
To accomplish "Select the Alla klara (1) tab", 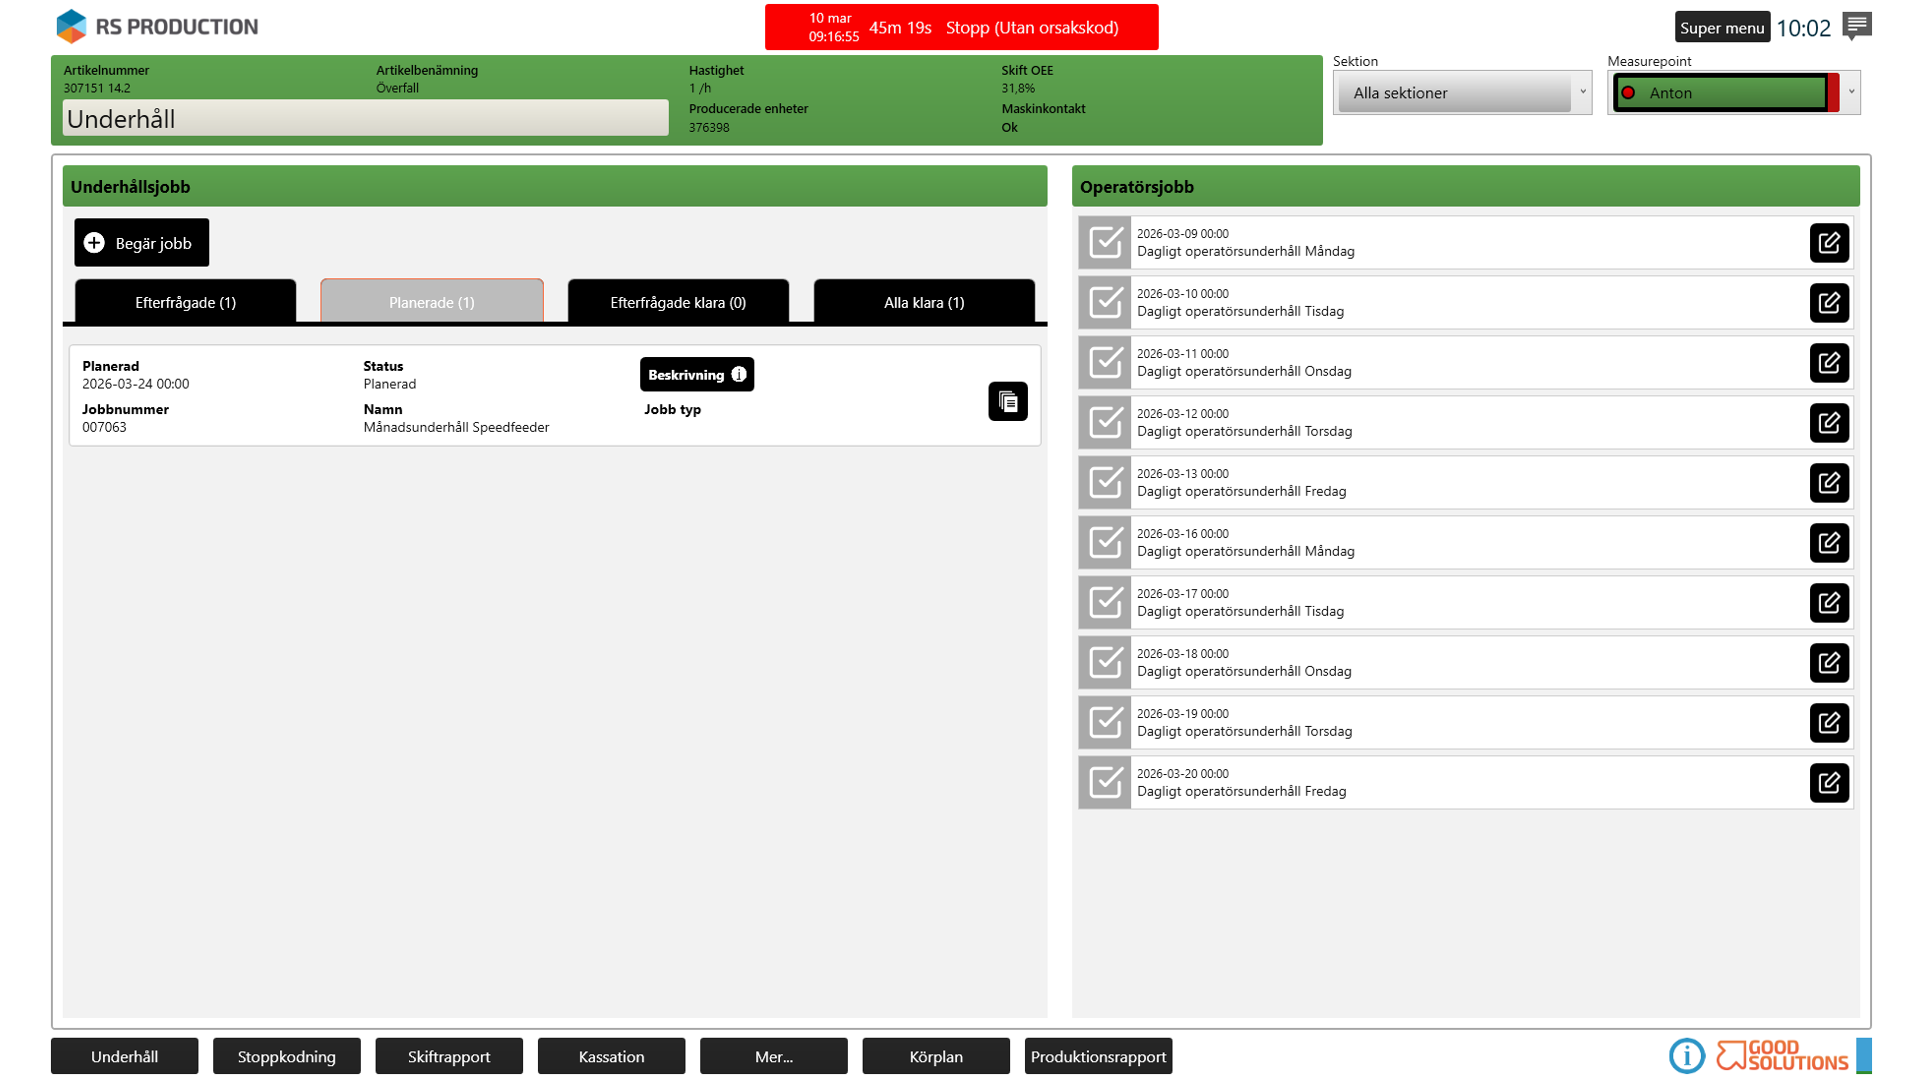I will [923, 302].
